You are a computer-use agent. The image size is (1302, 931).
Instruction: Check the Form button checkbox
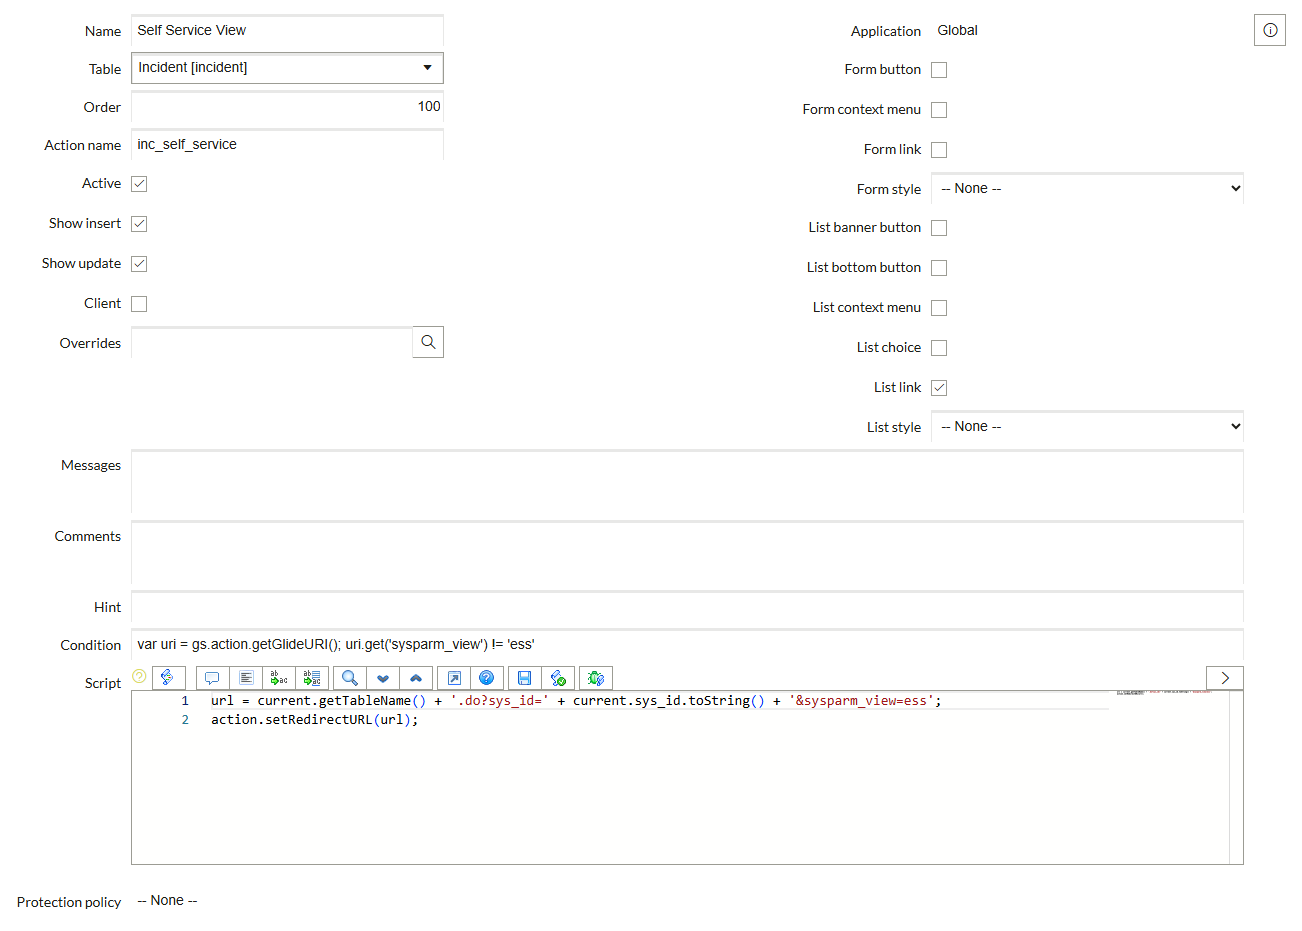[939, 70]
